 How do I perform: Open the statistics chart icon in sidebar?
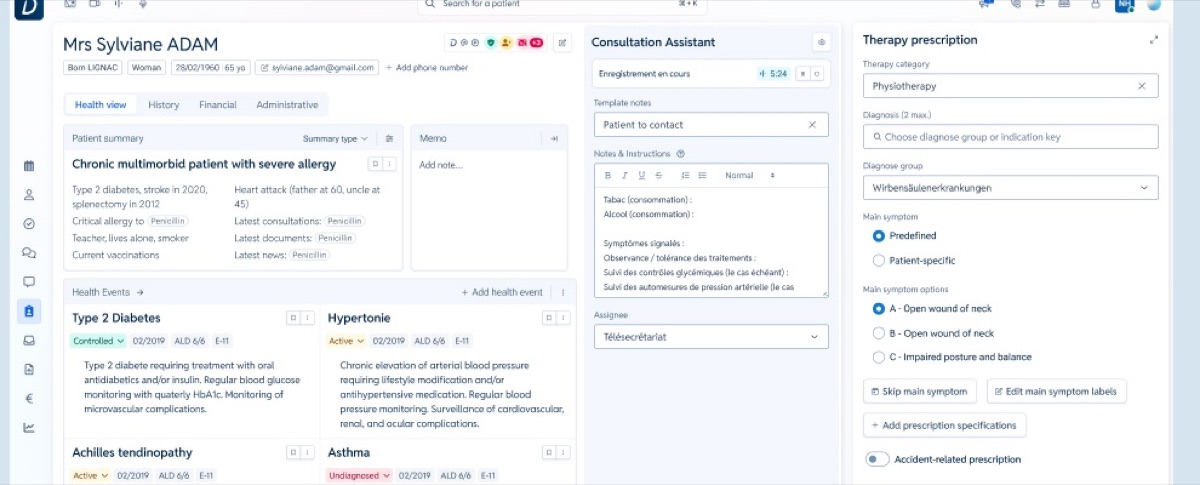29,427
